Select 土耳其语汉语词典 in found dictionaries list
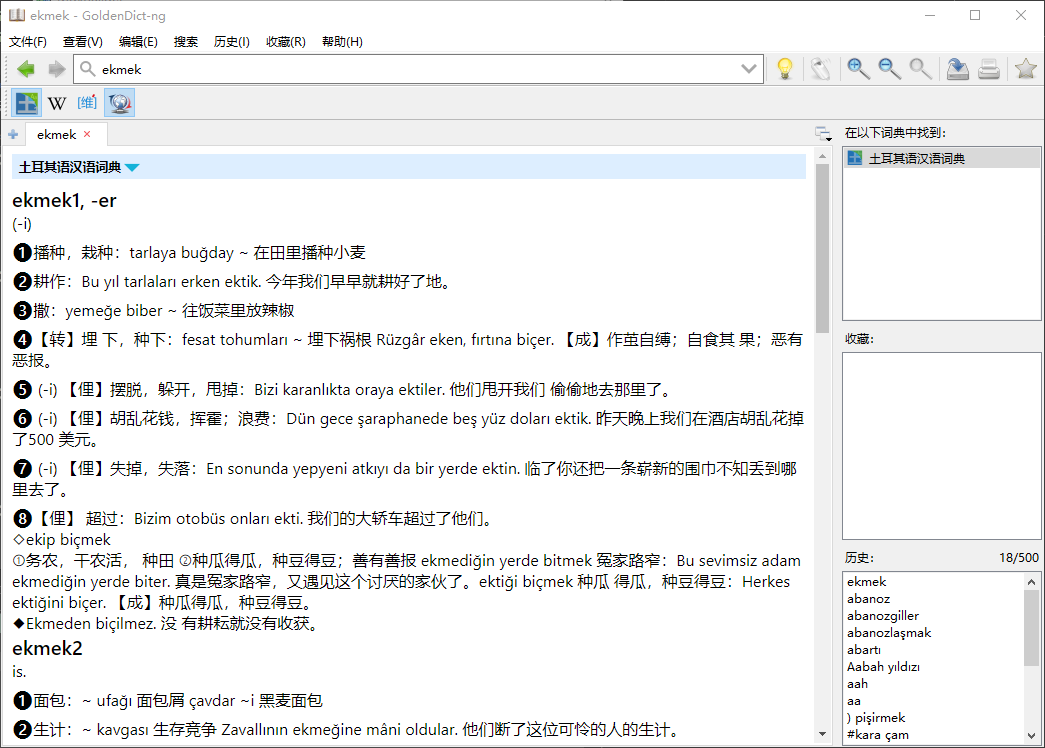Screen dimensions: 1045x748 (x=916, y=158)
